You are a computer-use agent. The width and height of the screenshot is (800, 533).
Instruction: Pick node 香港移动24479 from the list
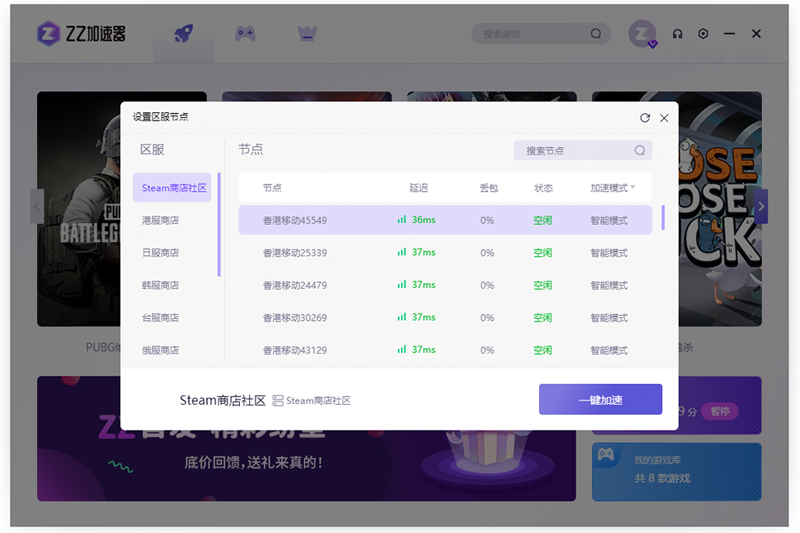pos(295,285)
